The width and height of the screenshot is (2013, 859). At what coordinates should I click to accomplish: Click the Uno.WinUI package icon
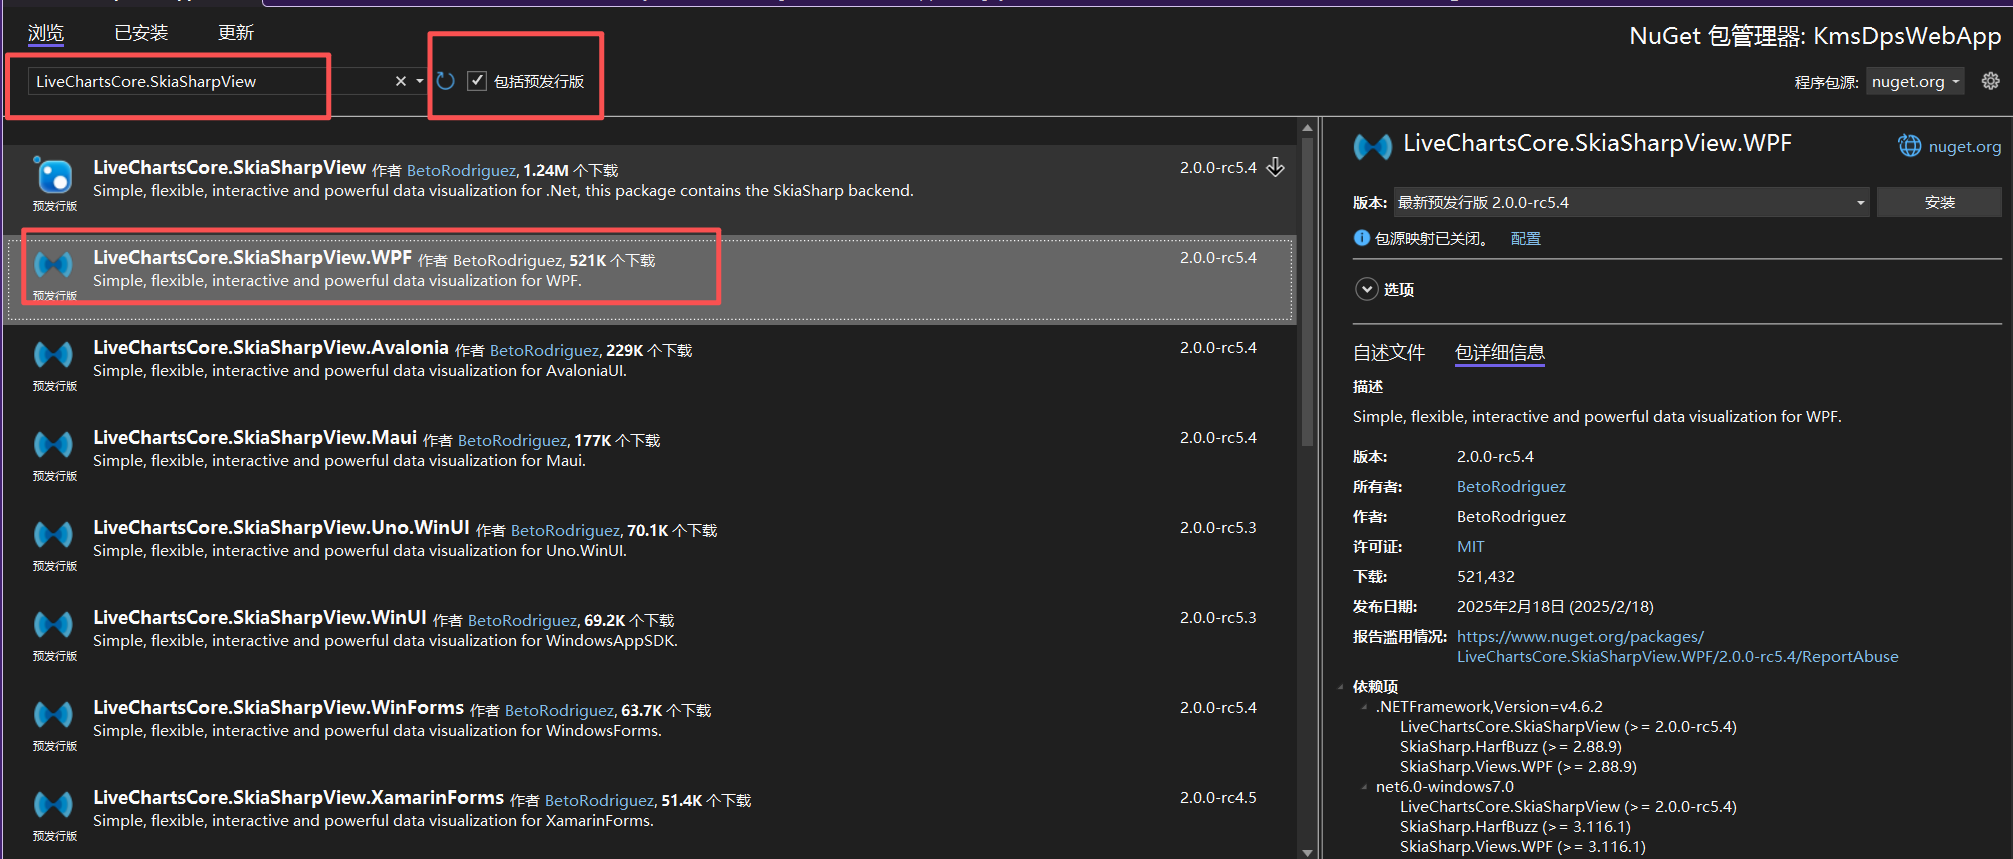[54, 534]
